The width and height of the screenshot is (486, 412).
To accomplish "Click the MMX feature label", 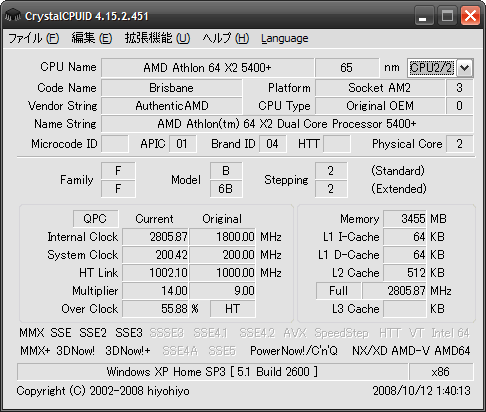I will point(32,333).
